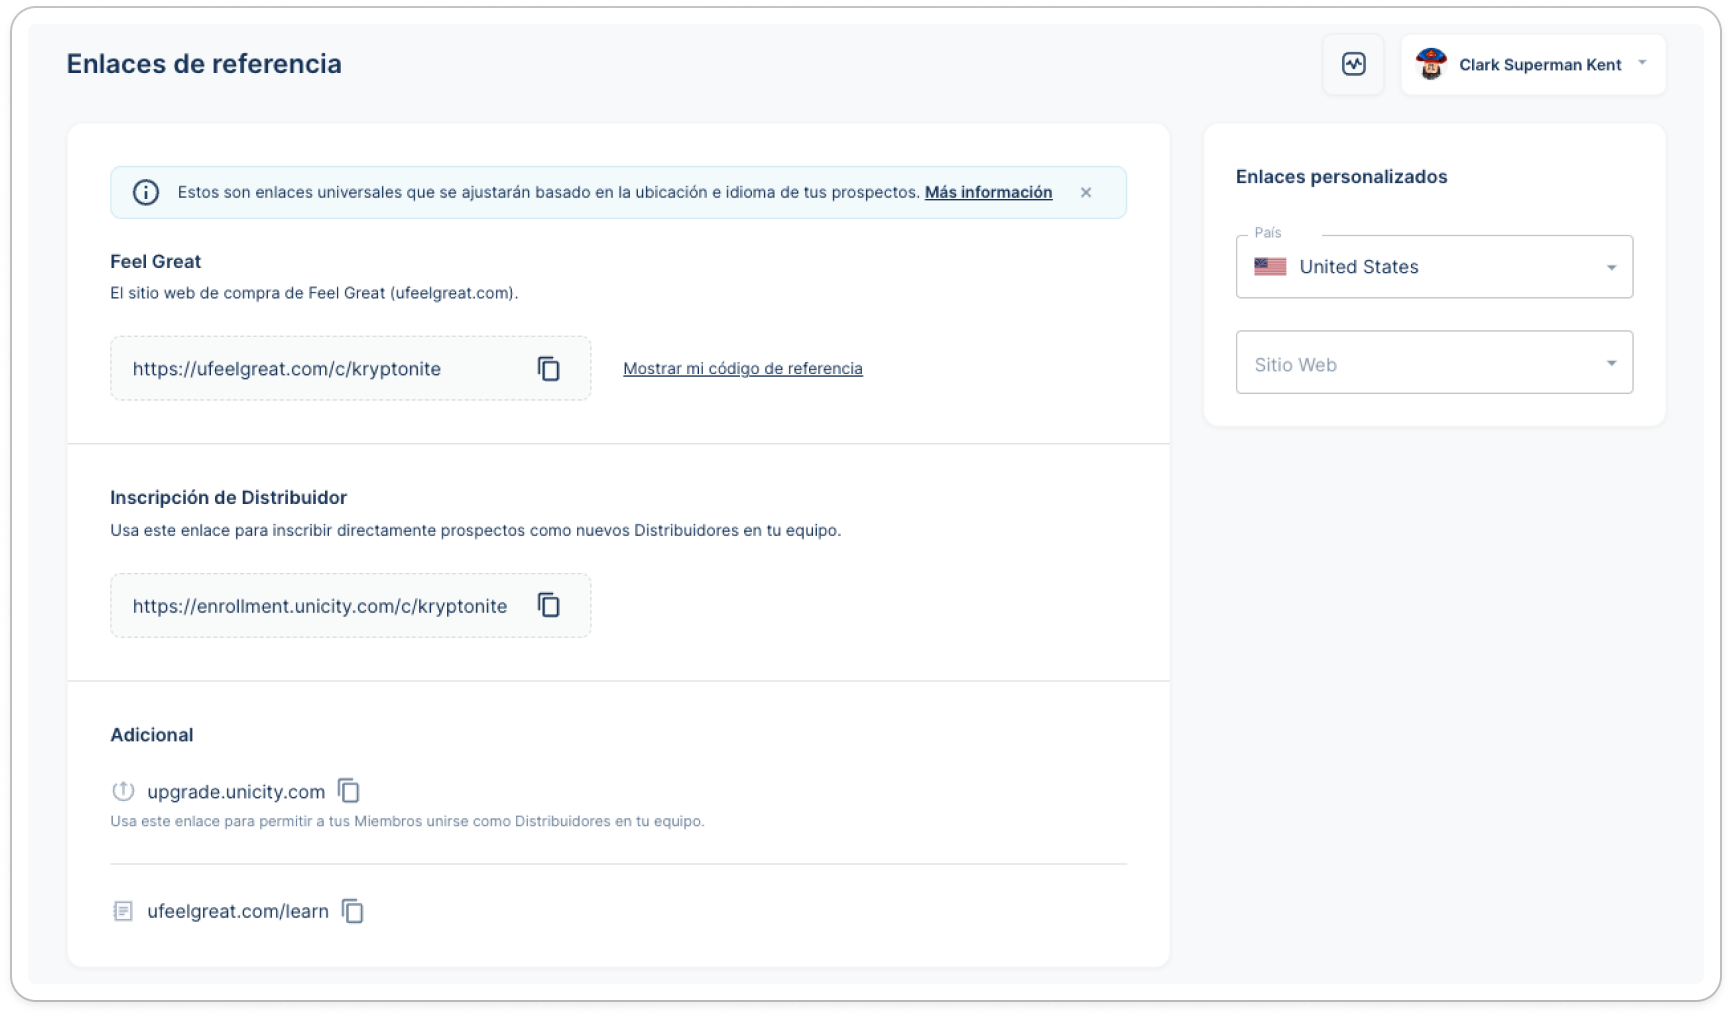The image size is (1733, 1016).
Task: Click the Feel Great section heading
Action: click(x=155, y=261)
